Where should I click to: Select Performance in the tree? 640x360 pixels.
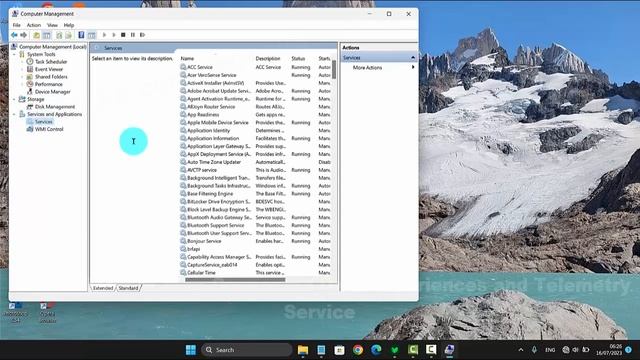click(49, 84)
